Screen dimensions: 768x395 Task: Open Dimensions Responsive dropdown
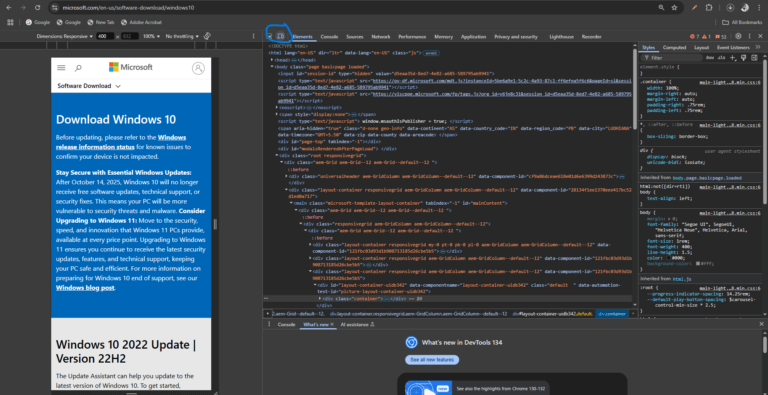pos(65,36)
